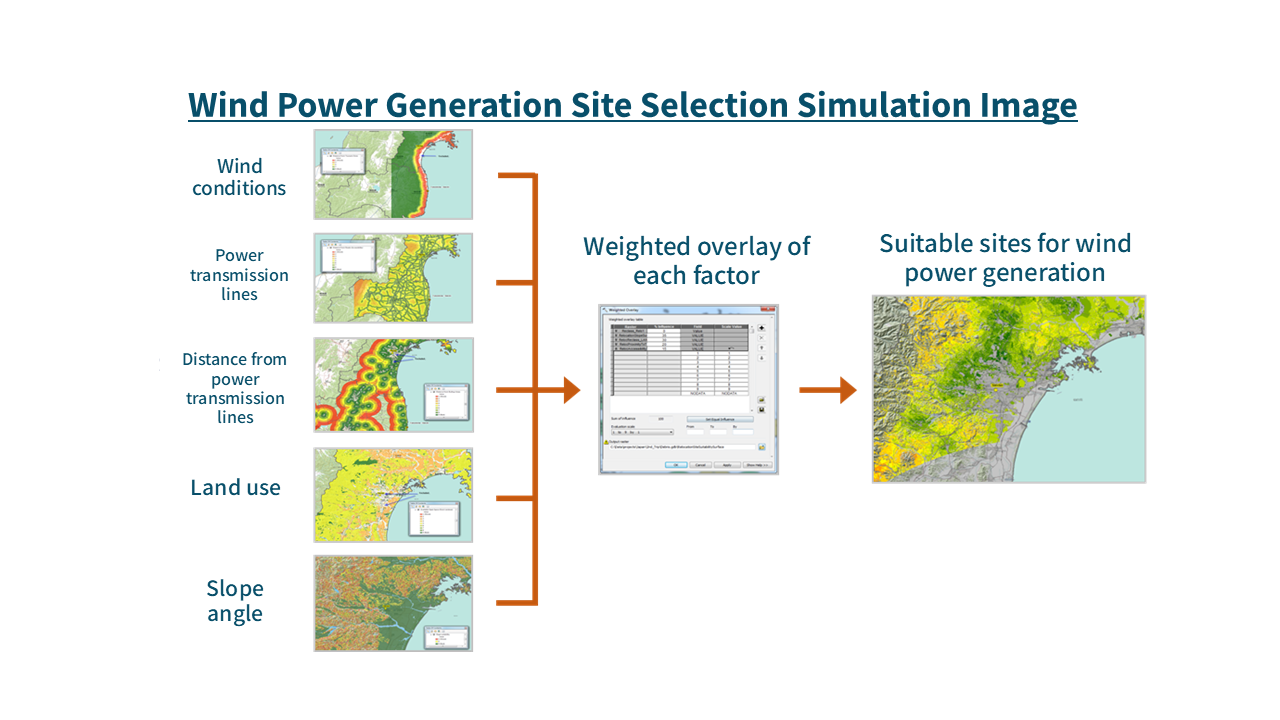Screen dimensions: 1280x720
Task: Click the move raster down arrow icon
Action: [761, 358]
